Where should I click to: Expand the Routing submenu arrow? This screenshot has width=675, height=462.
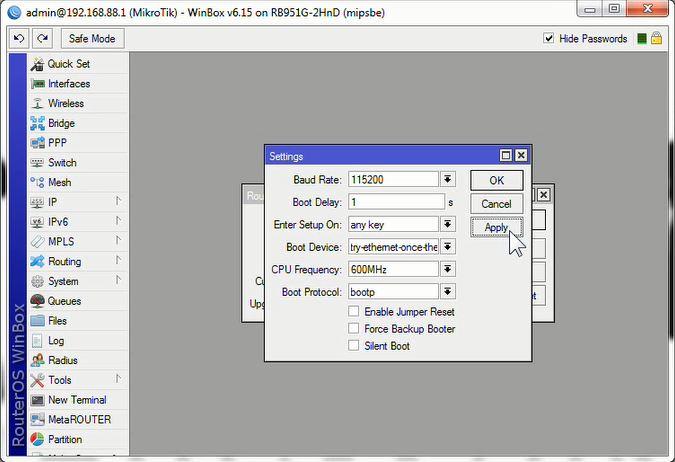tap(118, 260)
